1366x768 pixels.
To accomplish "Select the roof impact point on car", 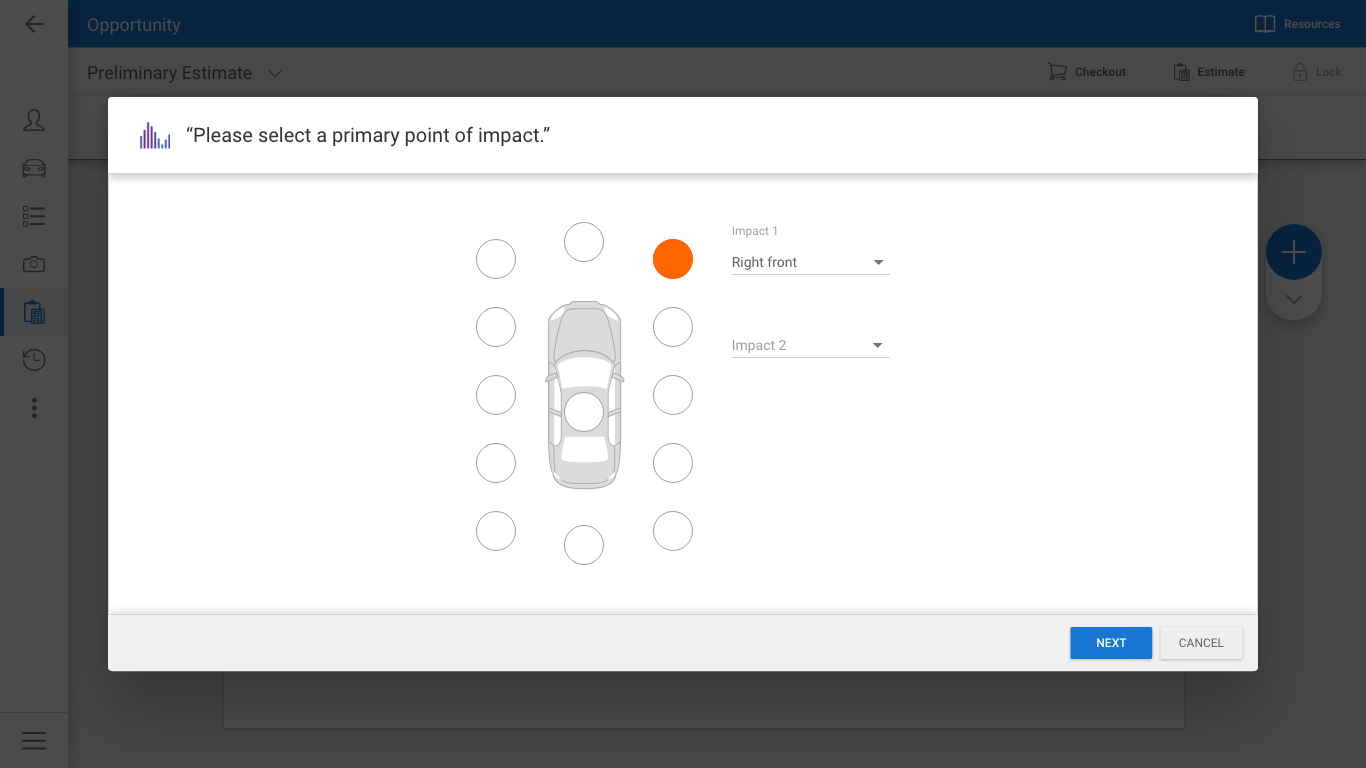I will [x=584, y=412].
